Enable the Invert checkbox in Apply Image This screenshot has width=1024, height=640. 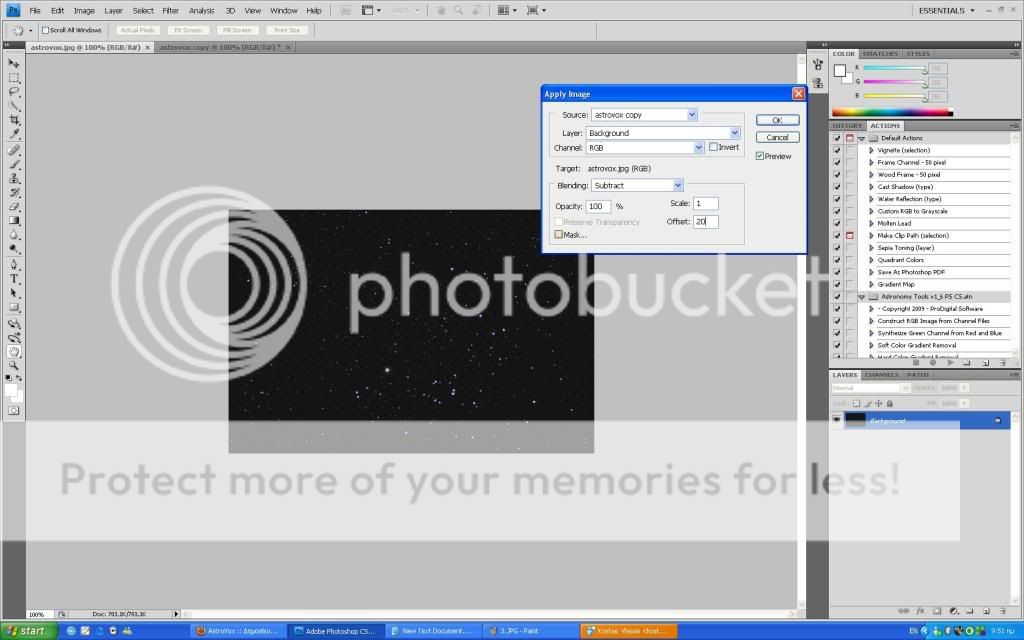[713, 147]
